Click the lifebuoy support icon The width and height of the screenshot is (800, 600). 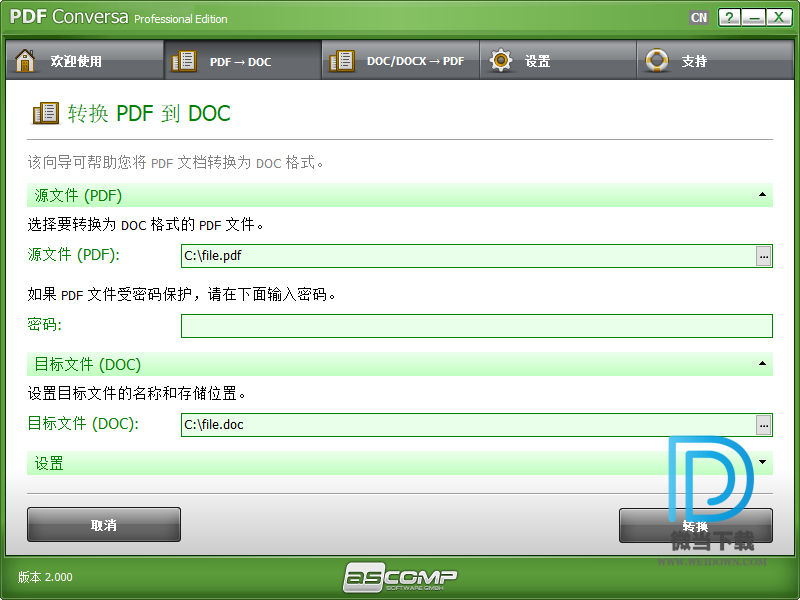(x=657, y=61)
